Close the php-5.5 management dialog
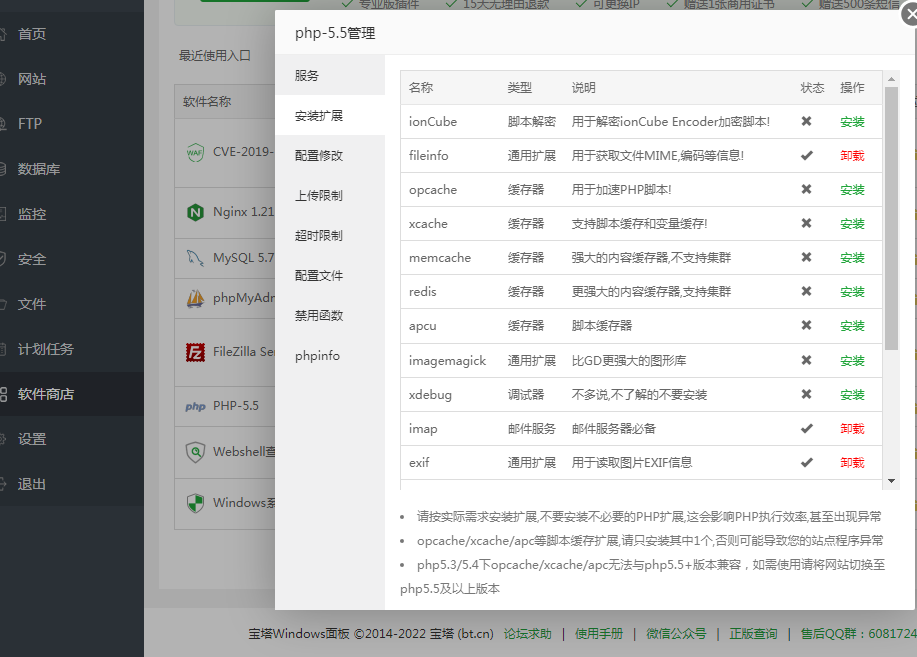Screen dimensions: 917x657 tap(911, 15)
